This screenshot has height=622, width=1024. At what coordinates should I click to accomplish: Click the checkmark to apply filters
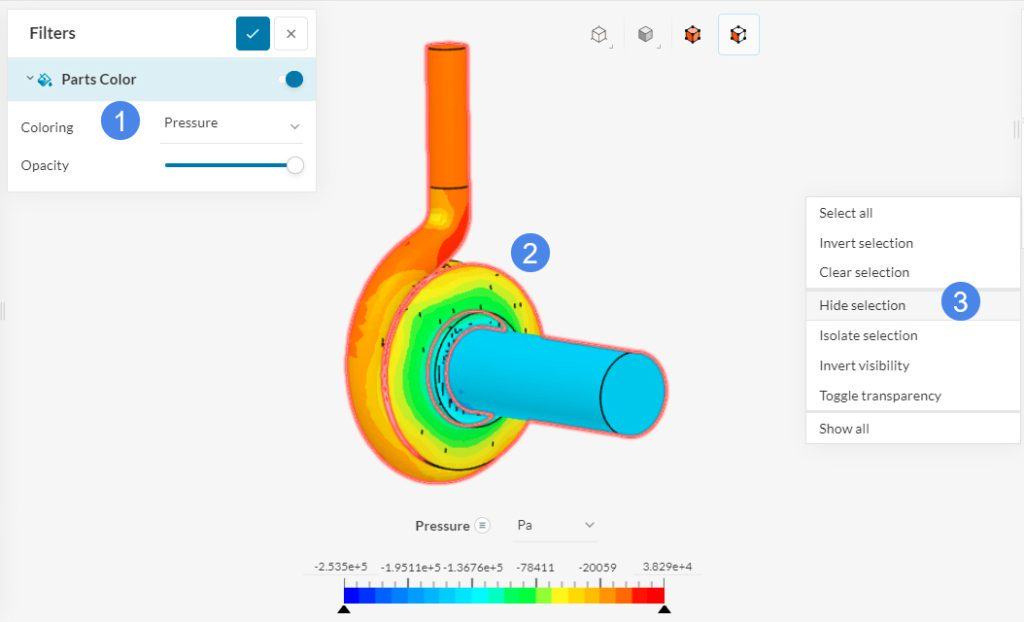252,33
